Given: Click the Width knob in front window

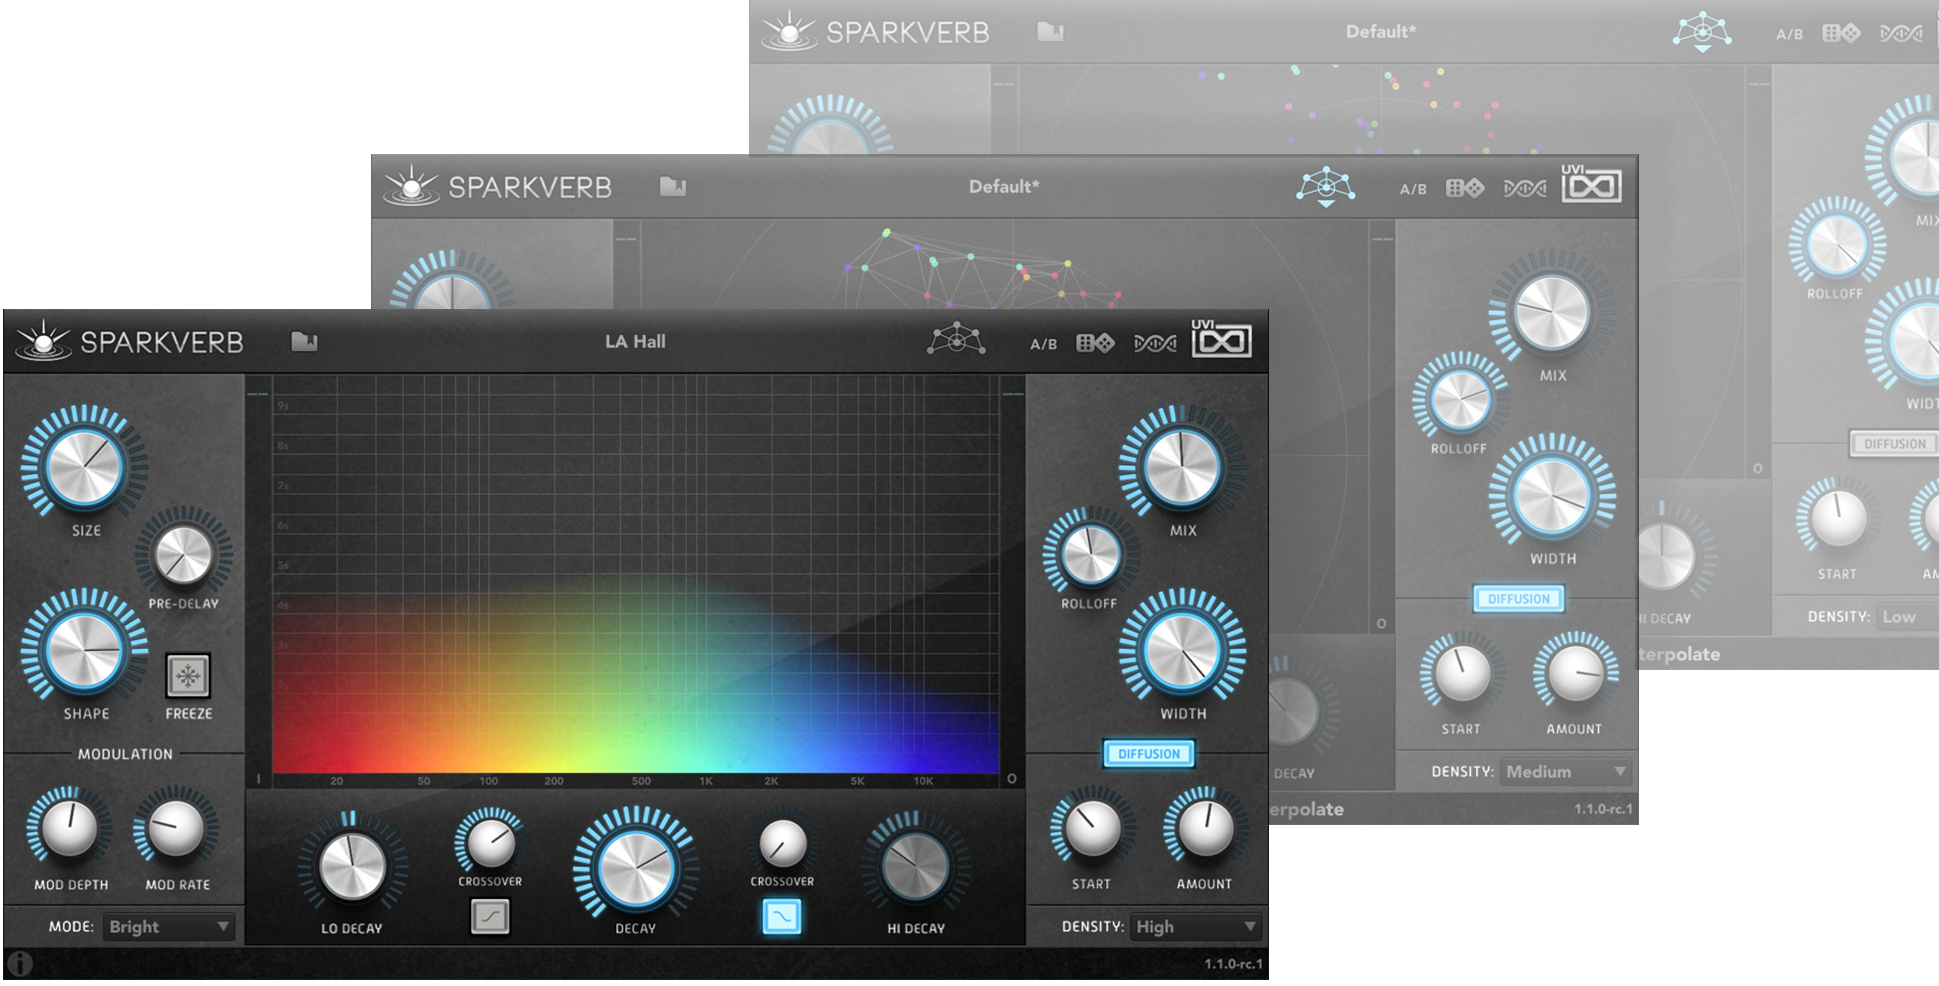Looking at the screenshot, I should [x=1182, y=651].
